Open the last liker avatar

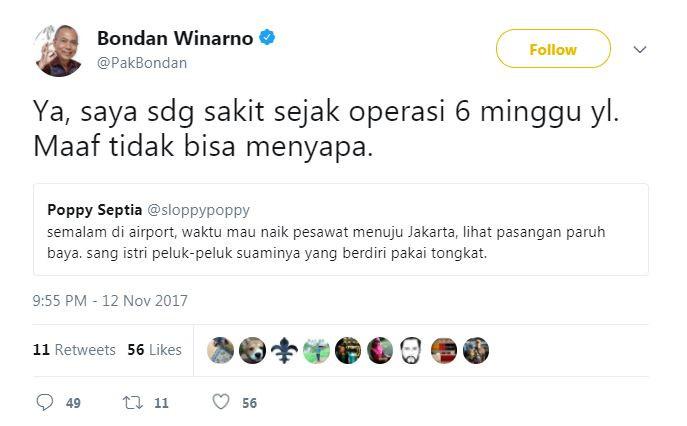coord(475,350)
